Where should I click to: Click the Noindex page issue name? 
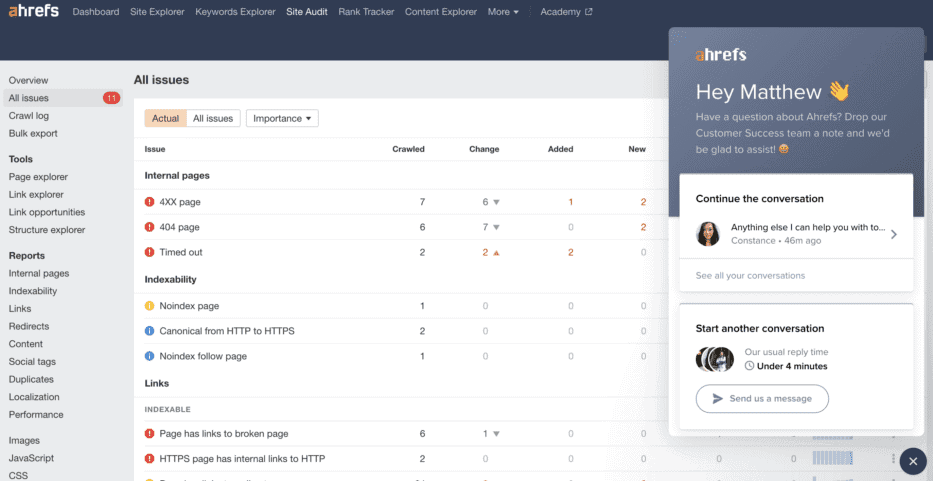pyautogui.click(x=189, y=306)
